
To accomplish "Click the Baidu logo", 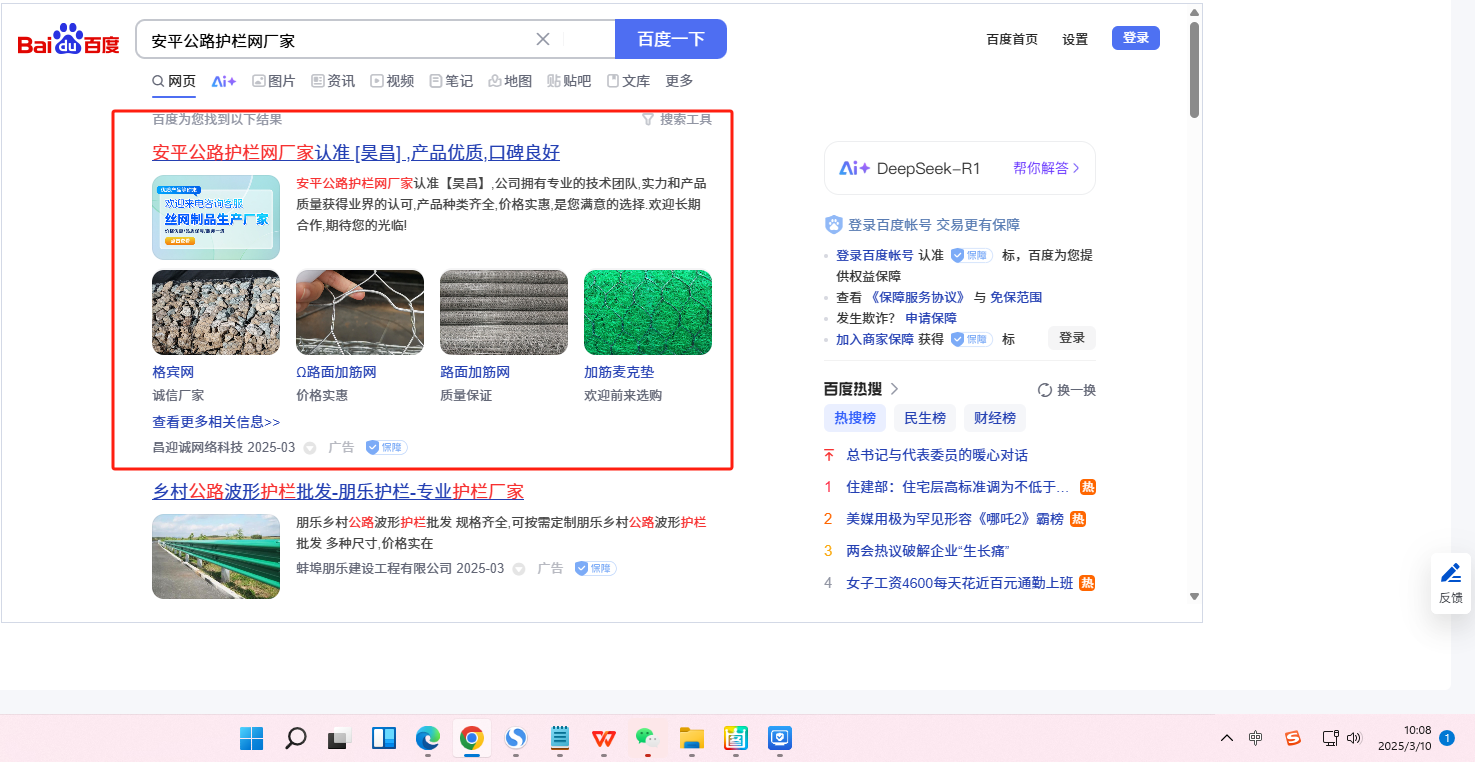I will (68, 40).
